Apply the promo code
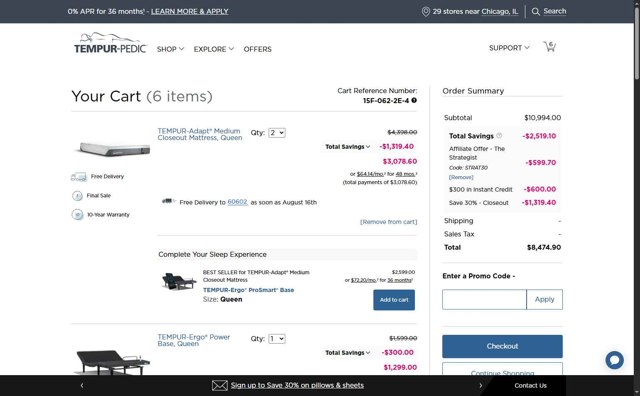 pos(544,300)
